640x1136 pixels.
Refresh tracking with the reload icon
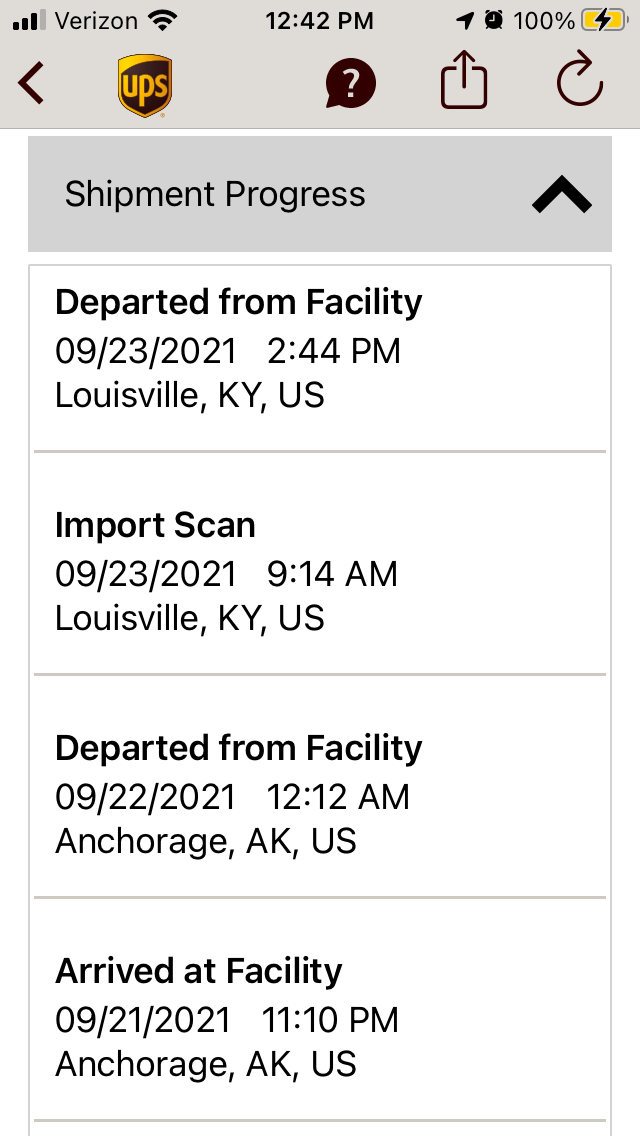click(x=580, y=81)
